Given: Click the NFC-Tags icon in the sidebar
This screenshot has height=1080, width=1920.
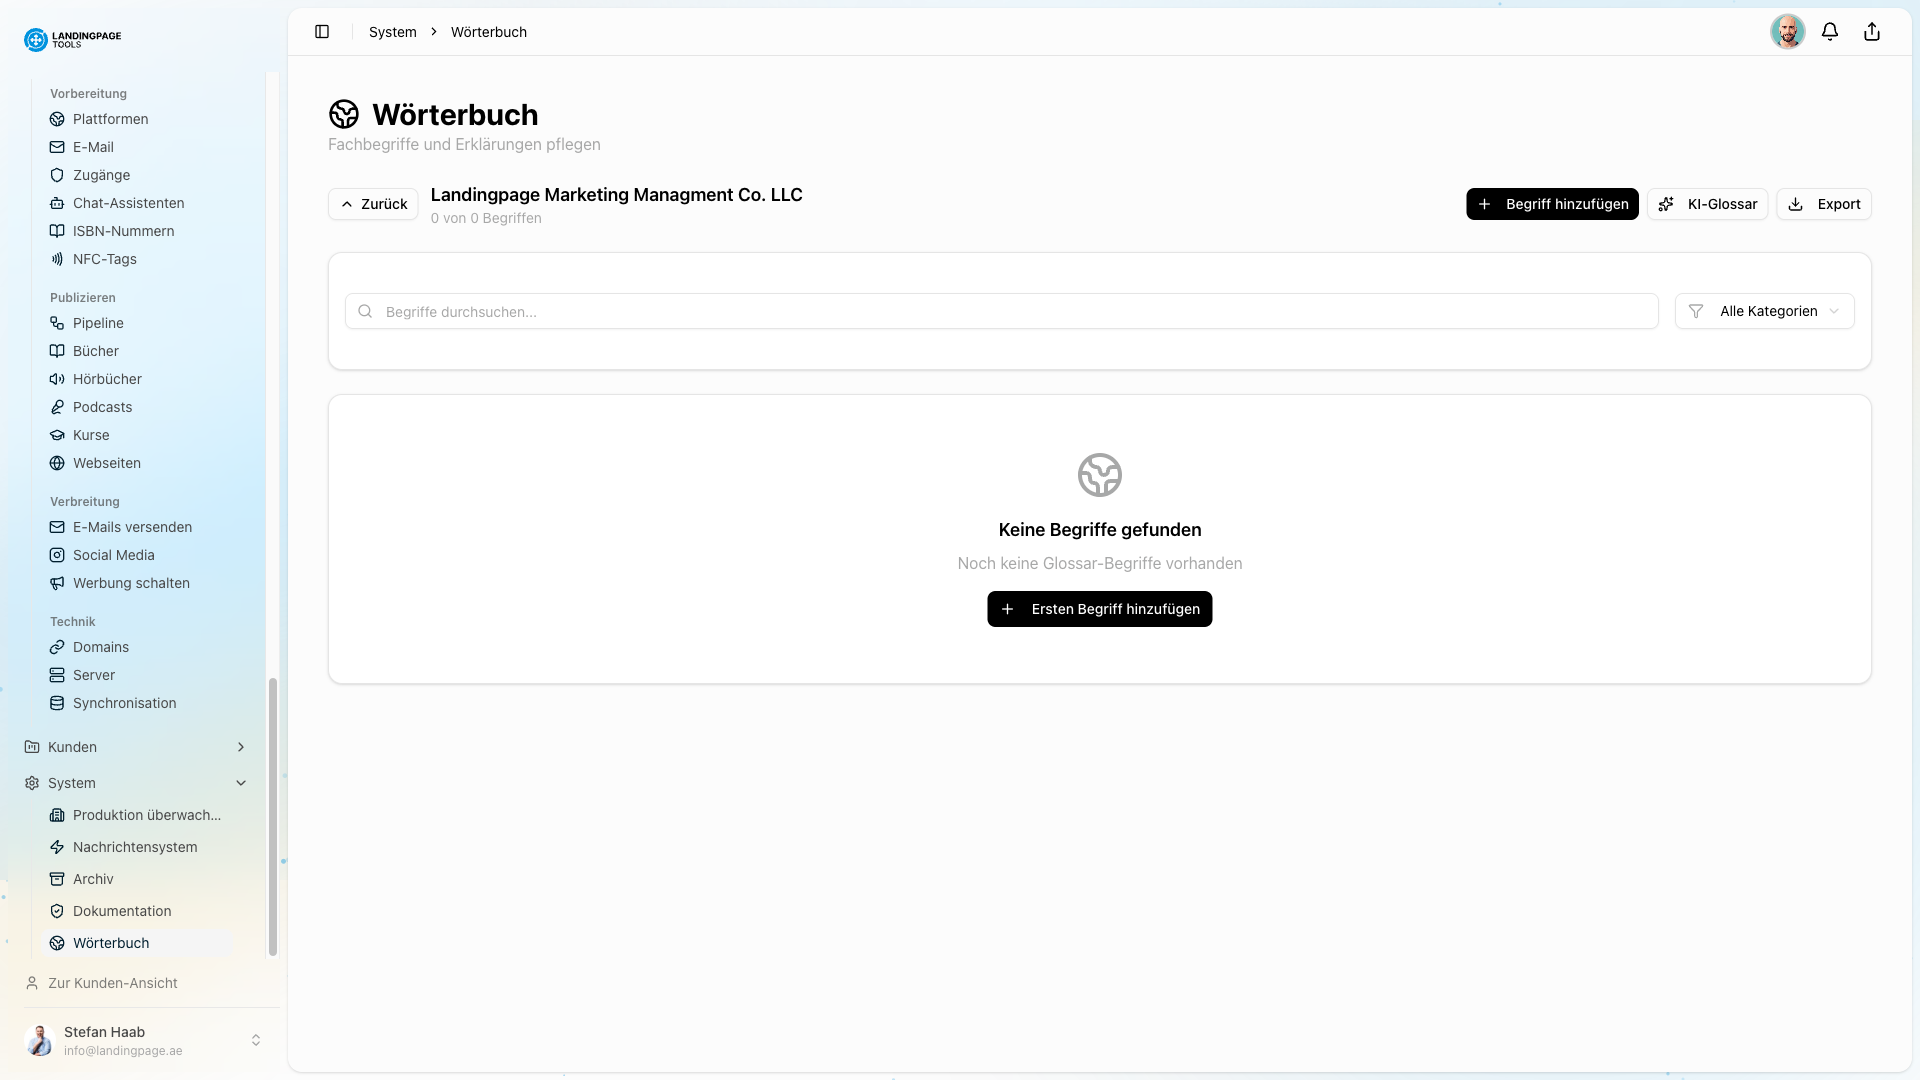Looking at the screenshot, I should (57, 259).
